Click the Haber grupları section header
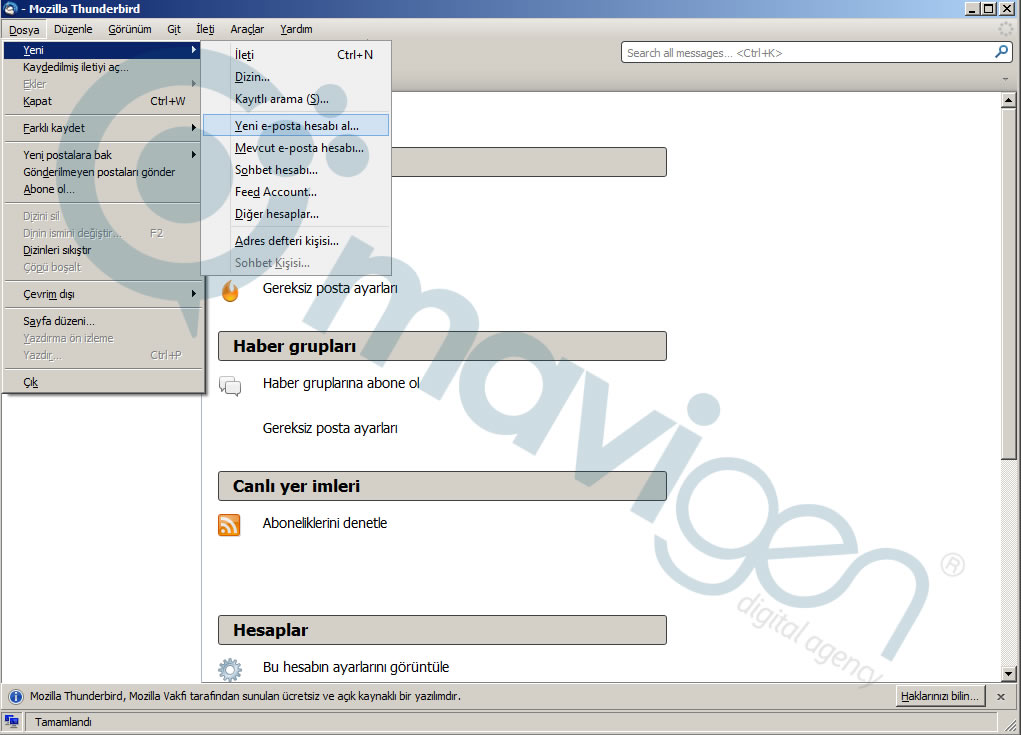The width and height of the screenshot is (1021, 735). click(x=442, y=346)
